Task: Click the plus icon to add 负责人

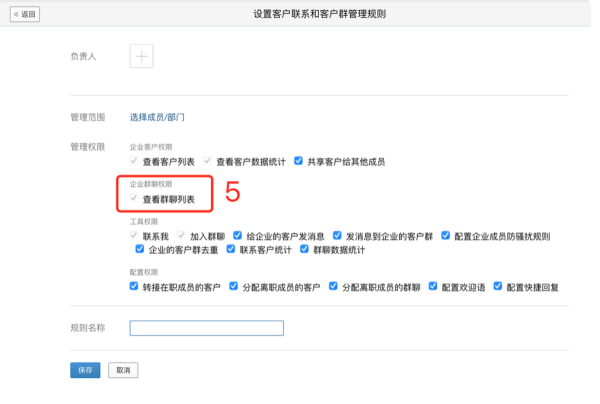Action: click(142, 56)
